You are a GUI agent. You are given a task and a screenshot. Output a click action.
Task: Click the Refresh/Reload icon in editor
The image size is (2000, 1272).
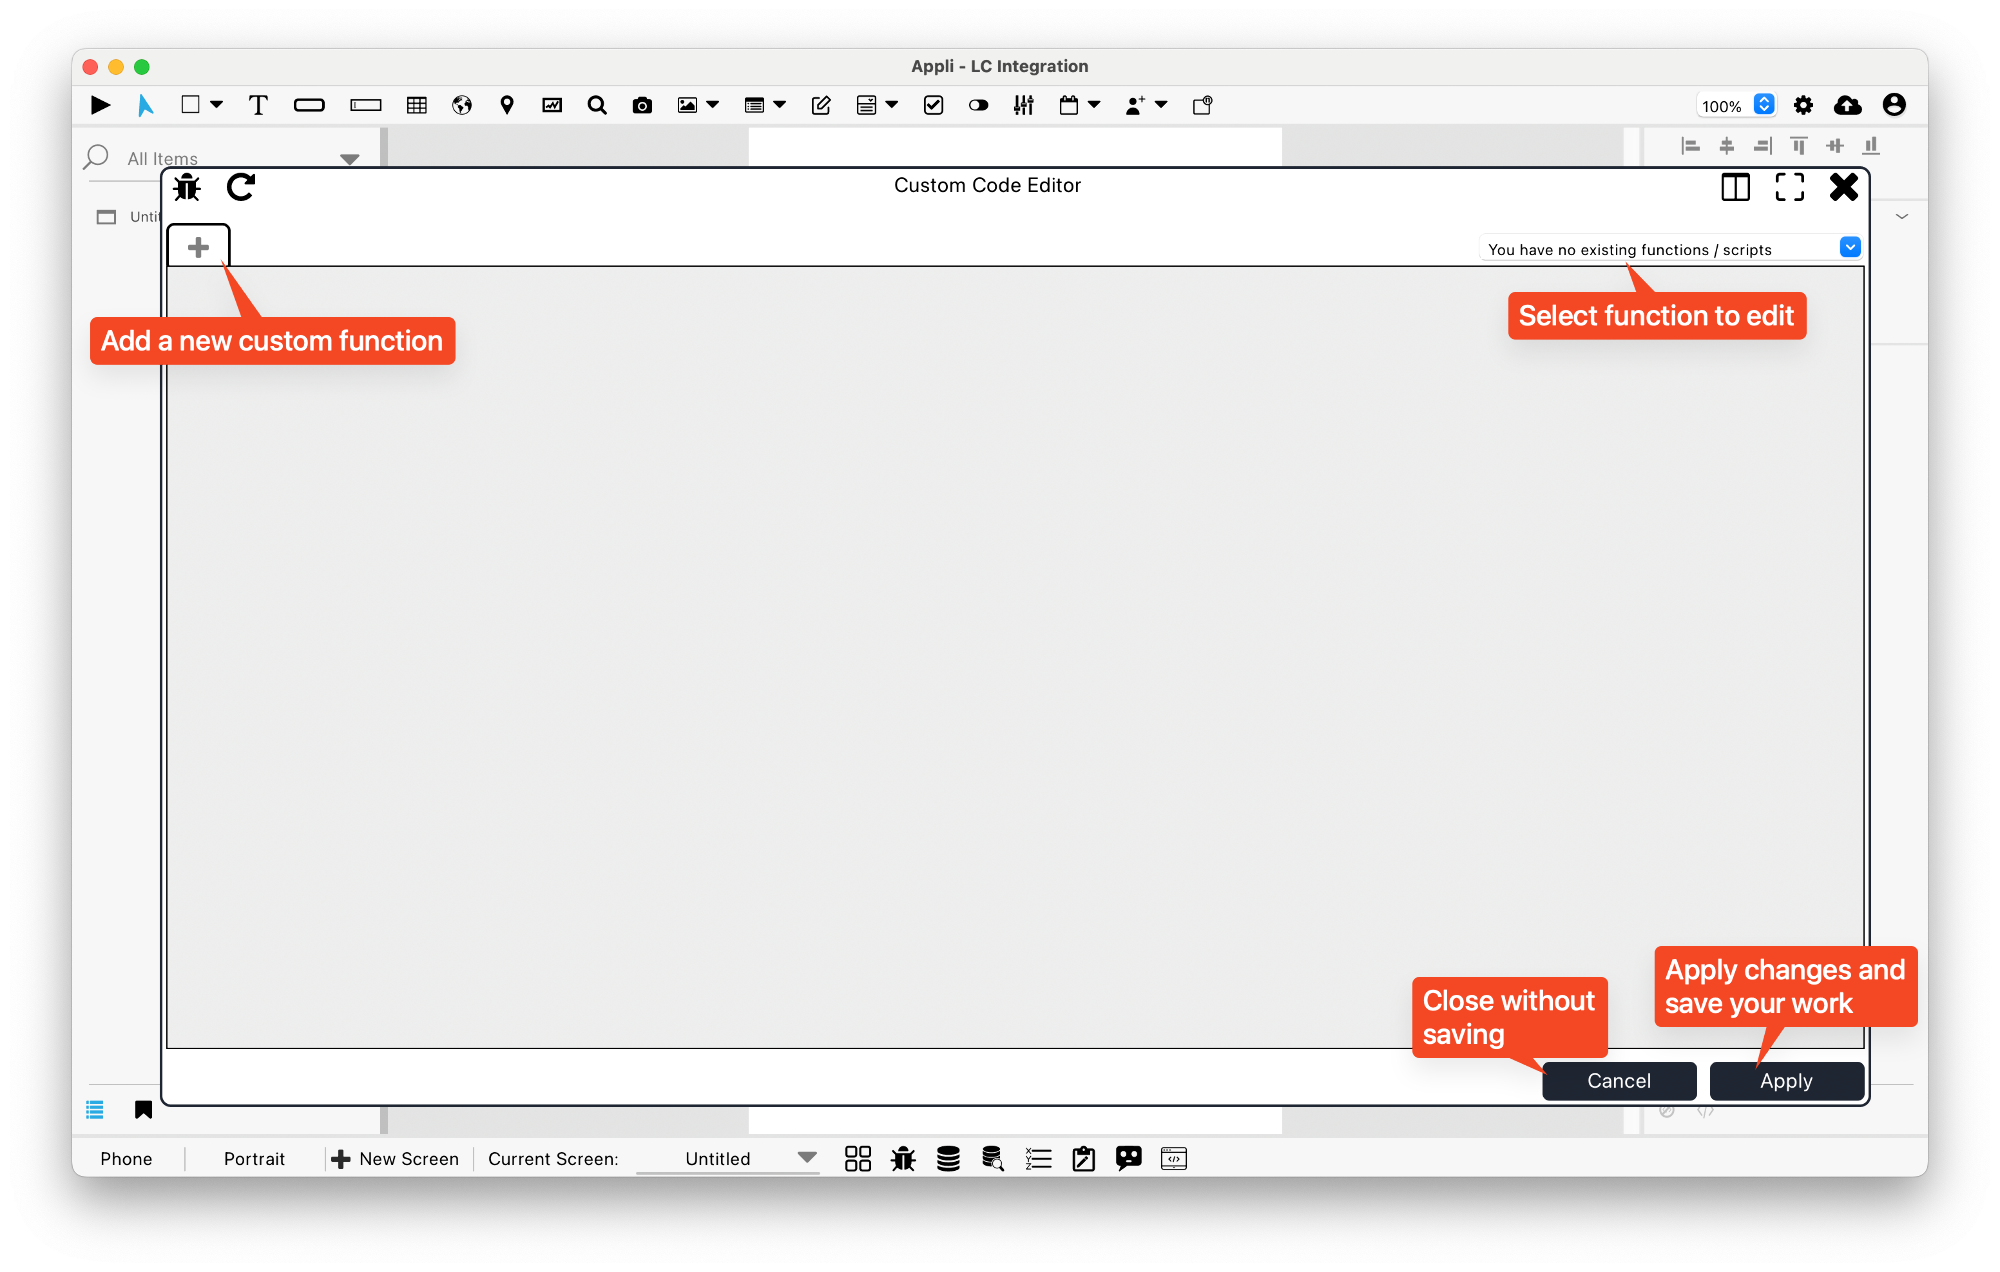[243, 187]
